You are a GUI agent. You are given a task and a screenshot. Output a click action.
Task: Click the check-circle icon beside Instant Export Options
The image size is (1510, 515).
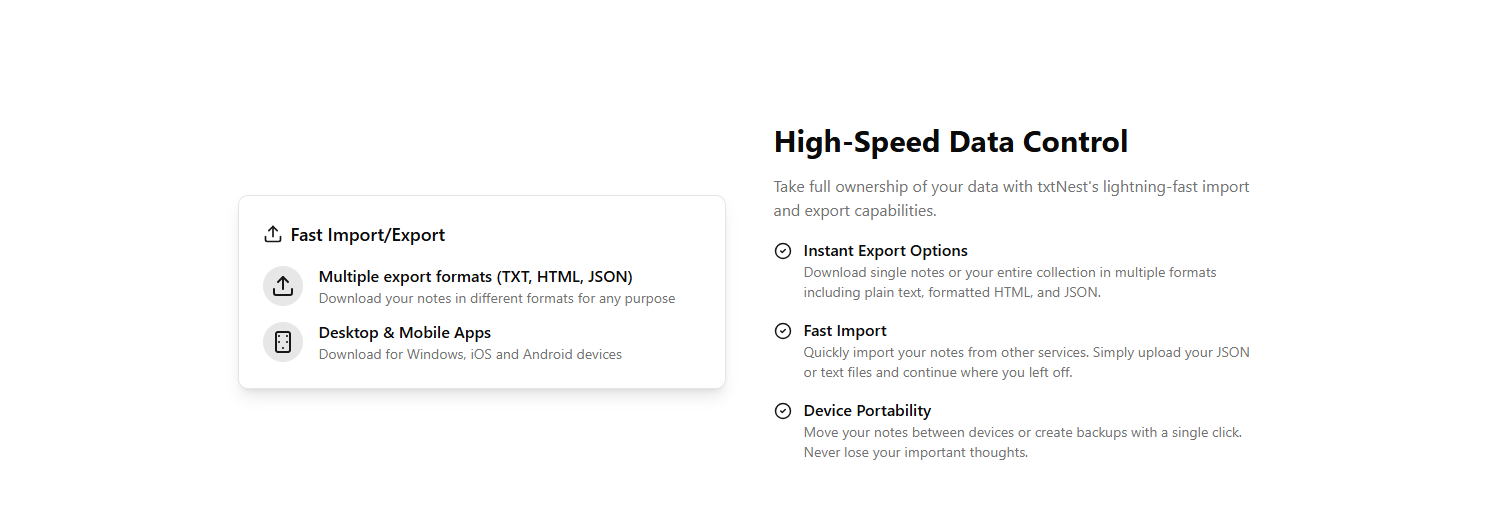pyautogui.click(x=783, y=251)
